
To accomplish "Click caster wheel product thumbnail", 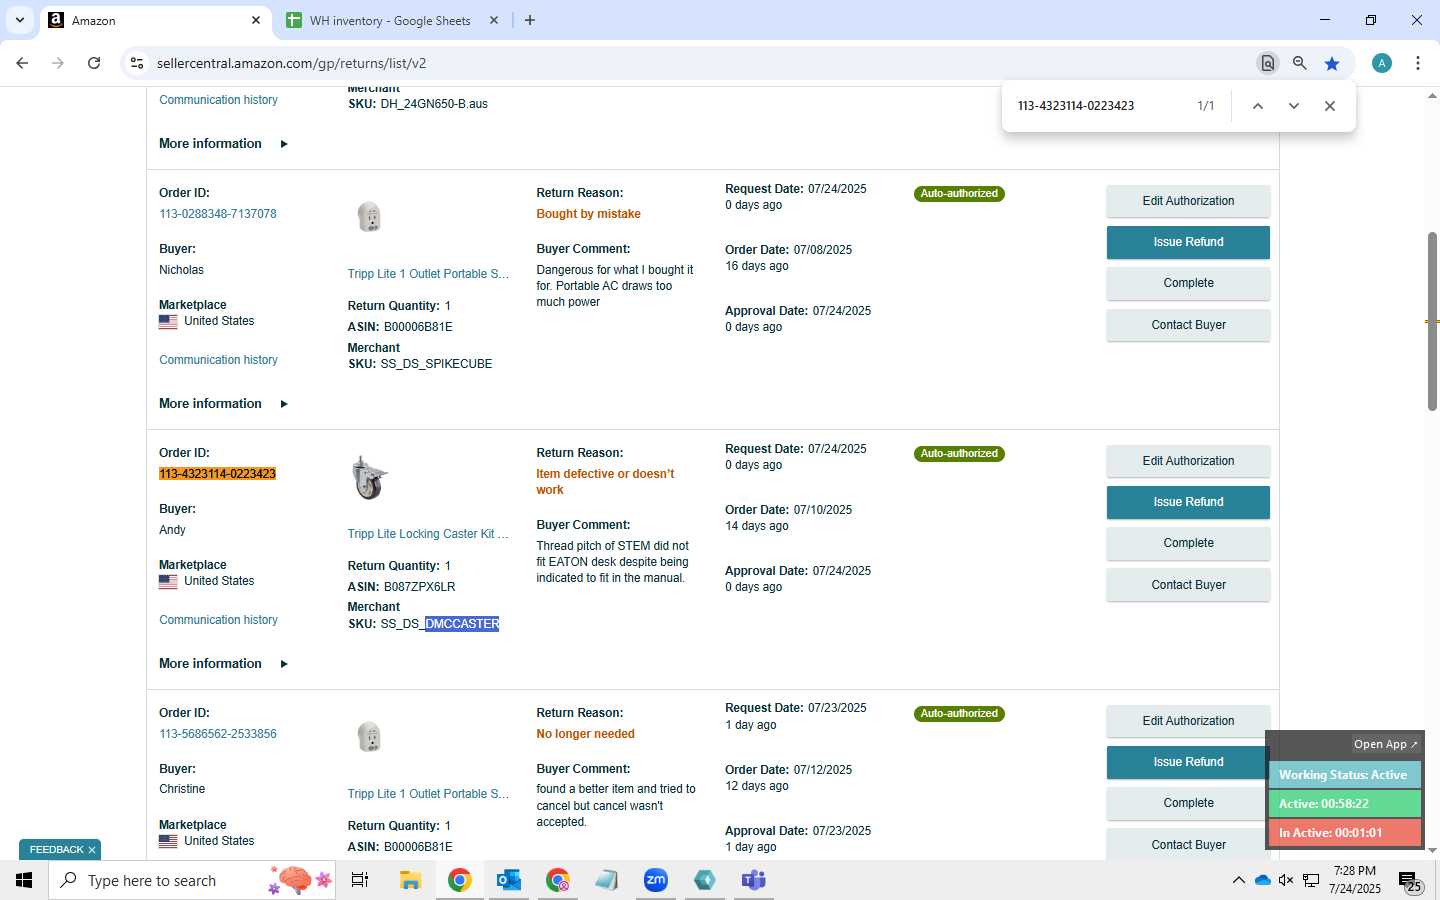I will coord(369,478).
